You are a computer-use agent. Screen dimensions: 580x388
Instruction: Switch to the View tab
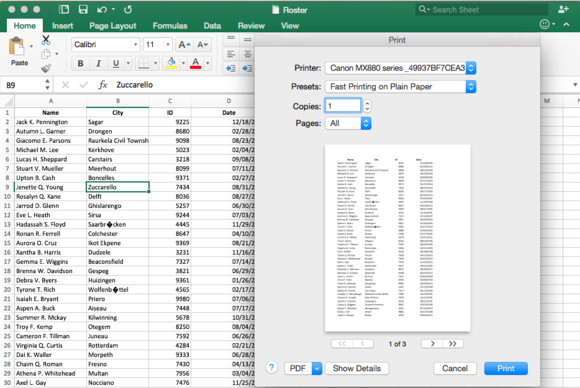(x=290, y=26)
